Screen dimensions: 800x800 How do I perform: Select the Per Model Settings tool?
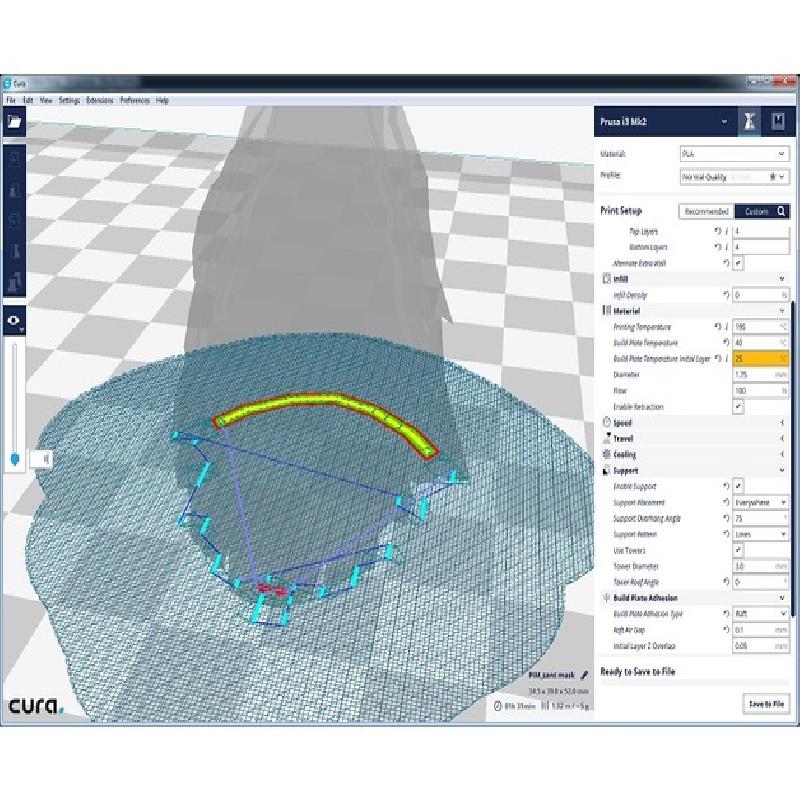click(x=14, y=281)
